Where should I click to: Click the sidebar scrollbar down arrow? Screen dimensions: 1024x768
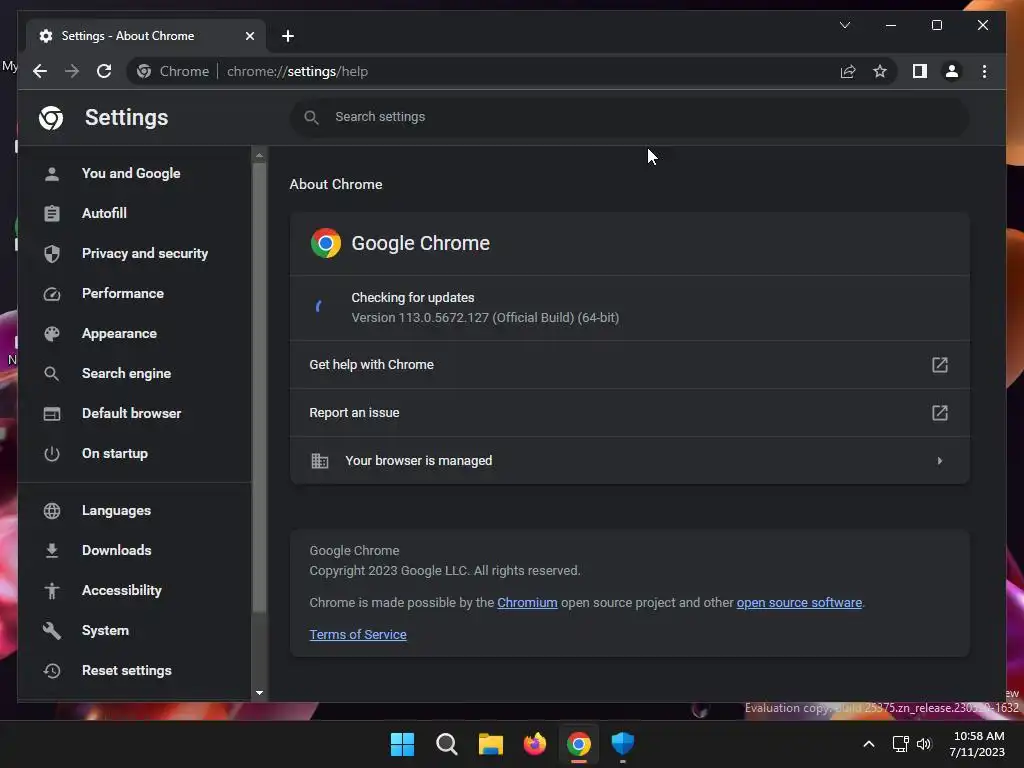(x=259, y=693)
